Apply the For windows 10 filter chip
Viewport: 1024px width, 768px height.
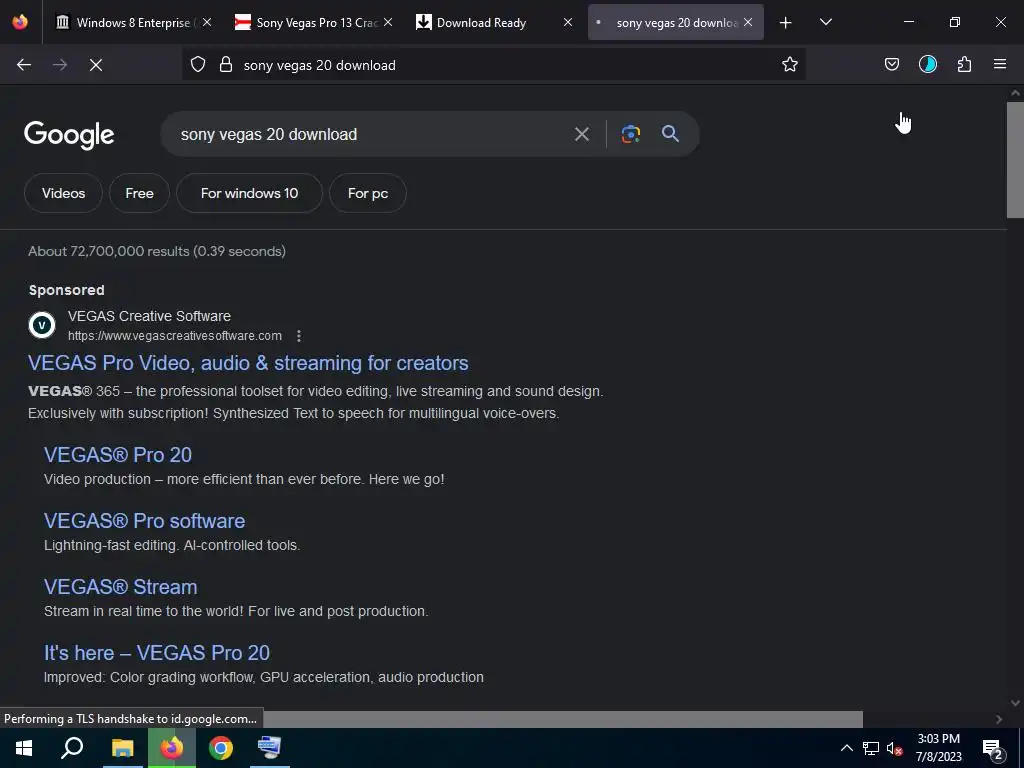[249, 193]
